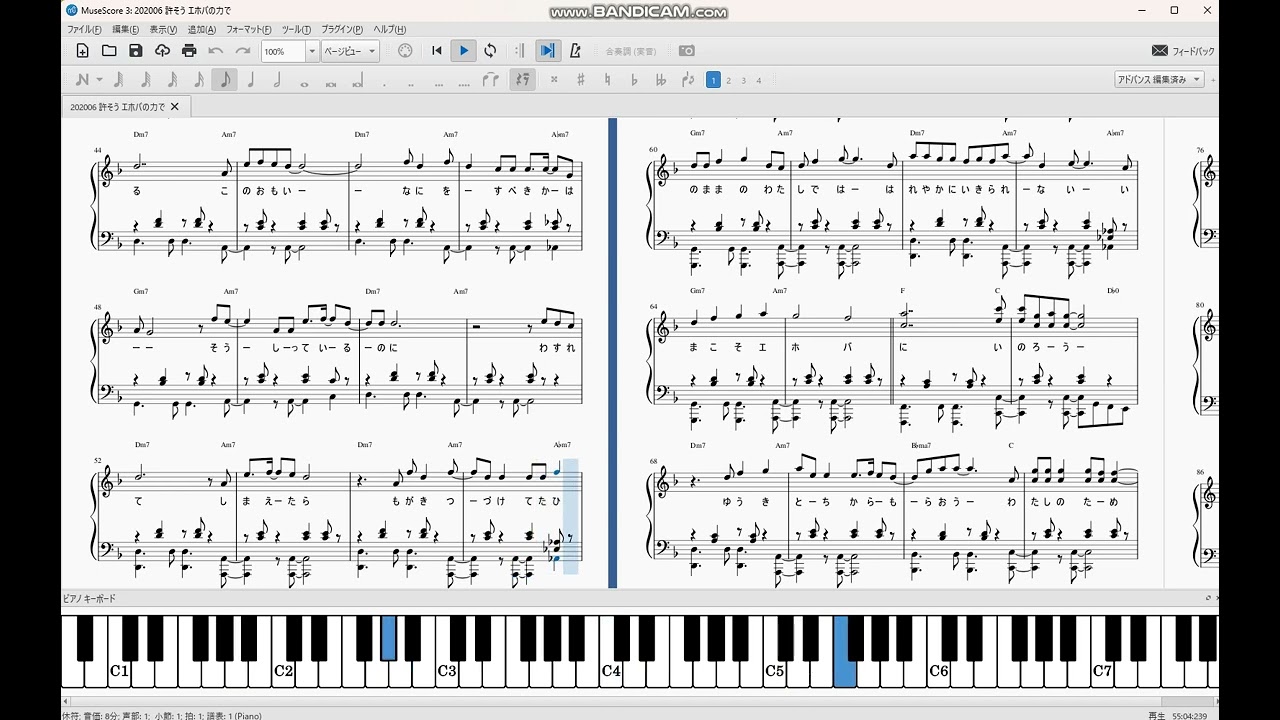Take image capture with camera icon
Screen dimensions: 1280x720
(687, 51)
